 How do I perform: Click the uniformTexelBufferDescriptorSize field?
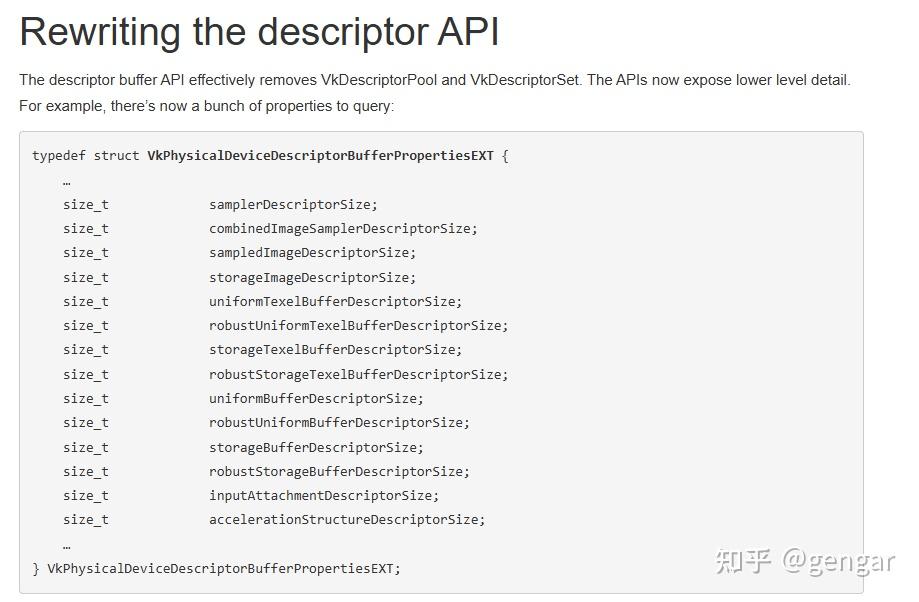click(x=335, y=301)
